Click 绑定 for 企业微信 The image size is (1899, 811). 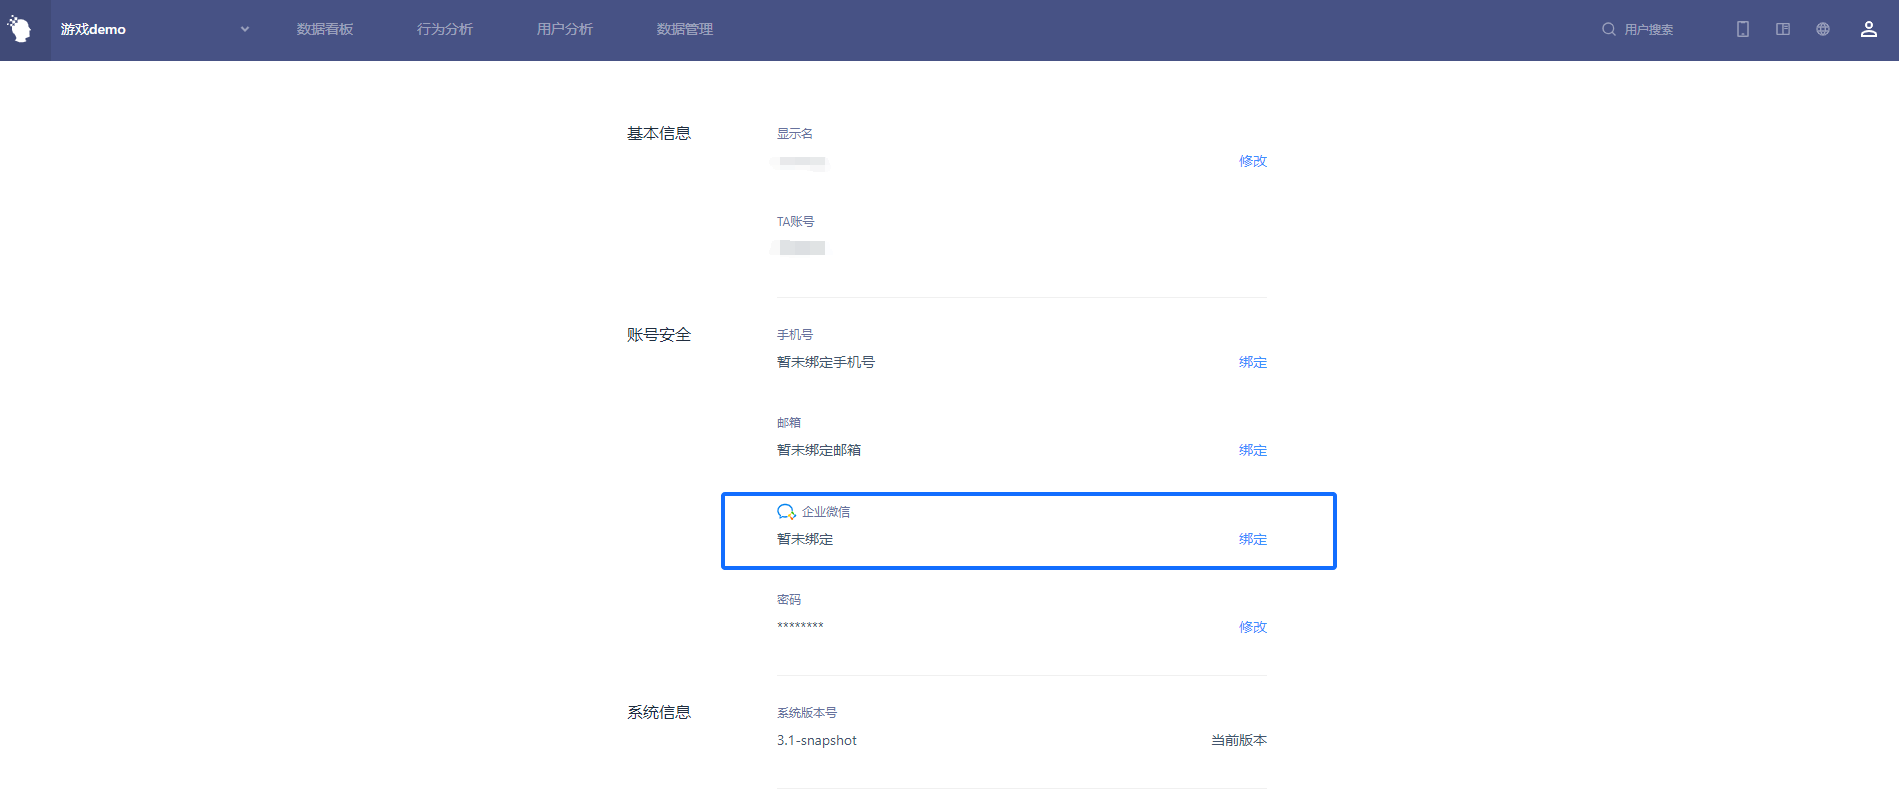click(1252, 539)
